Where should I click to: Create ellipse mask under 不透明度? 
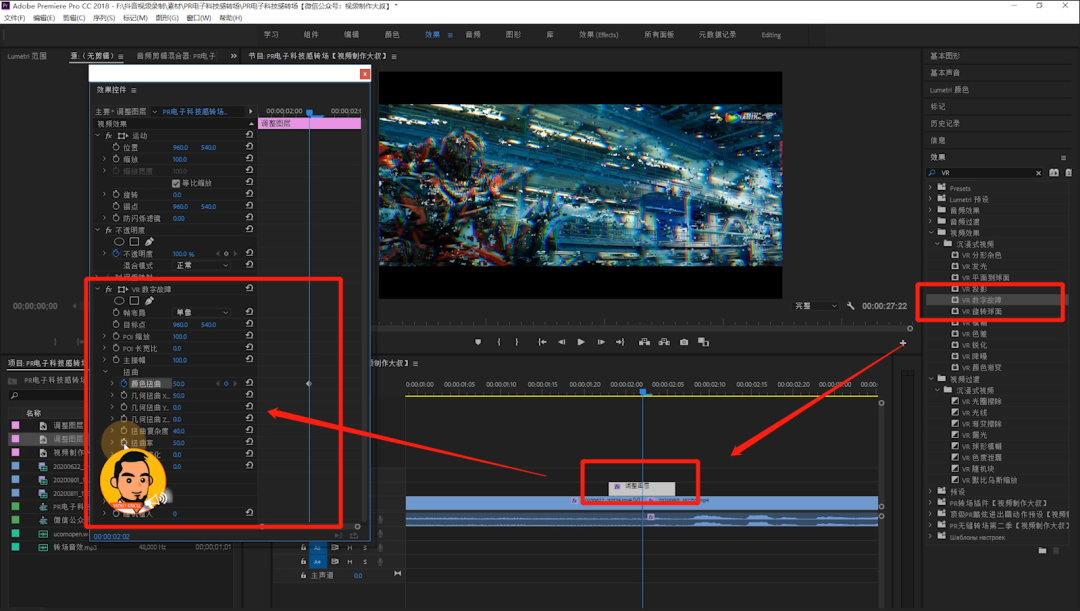(x=119, y=242)
